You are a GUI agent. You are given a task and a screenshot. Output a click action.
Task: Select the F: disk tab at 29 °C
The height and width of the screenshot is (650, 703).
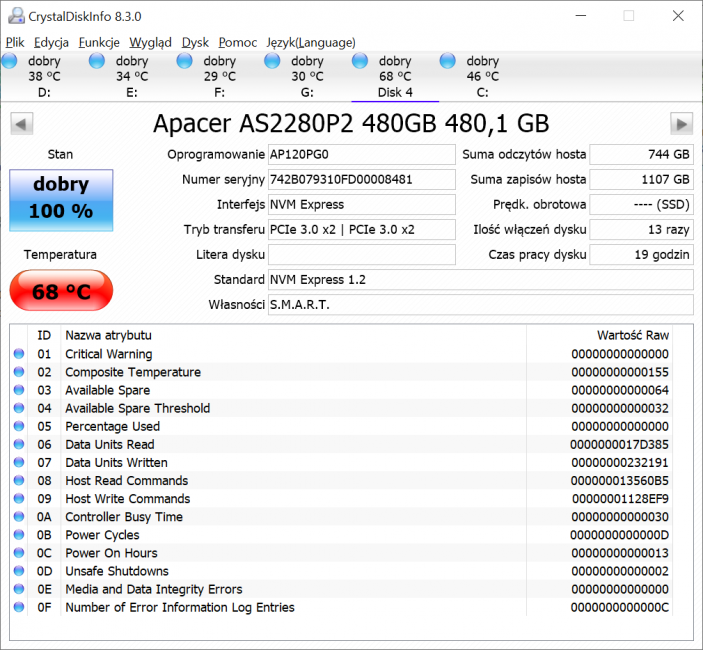coord(219,76)
